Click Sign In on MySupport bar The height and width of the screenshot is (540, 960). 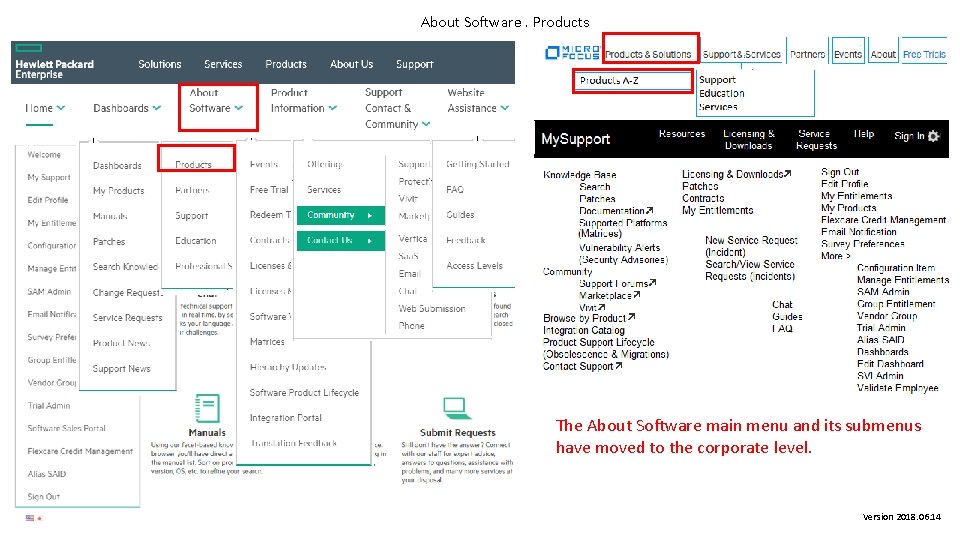[x=909, y=136]
